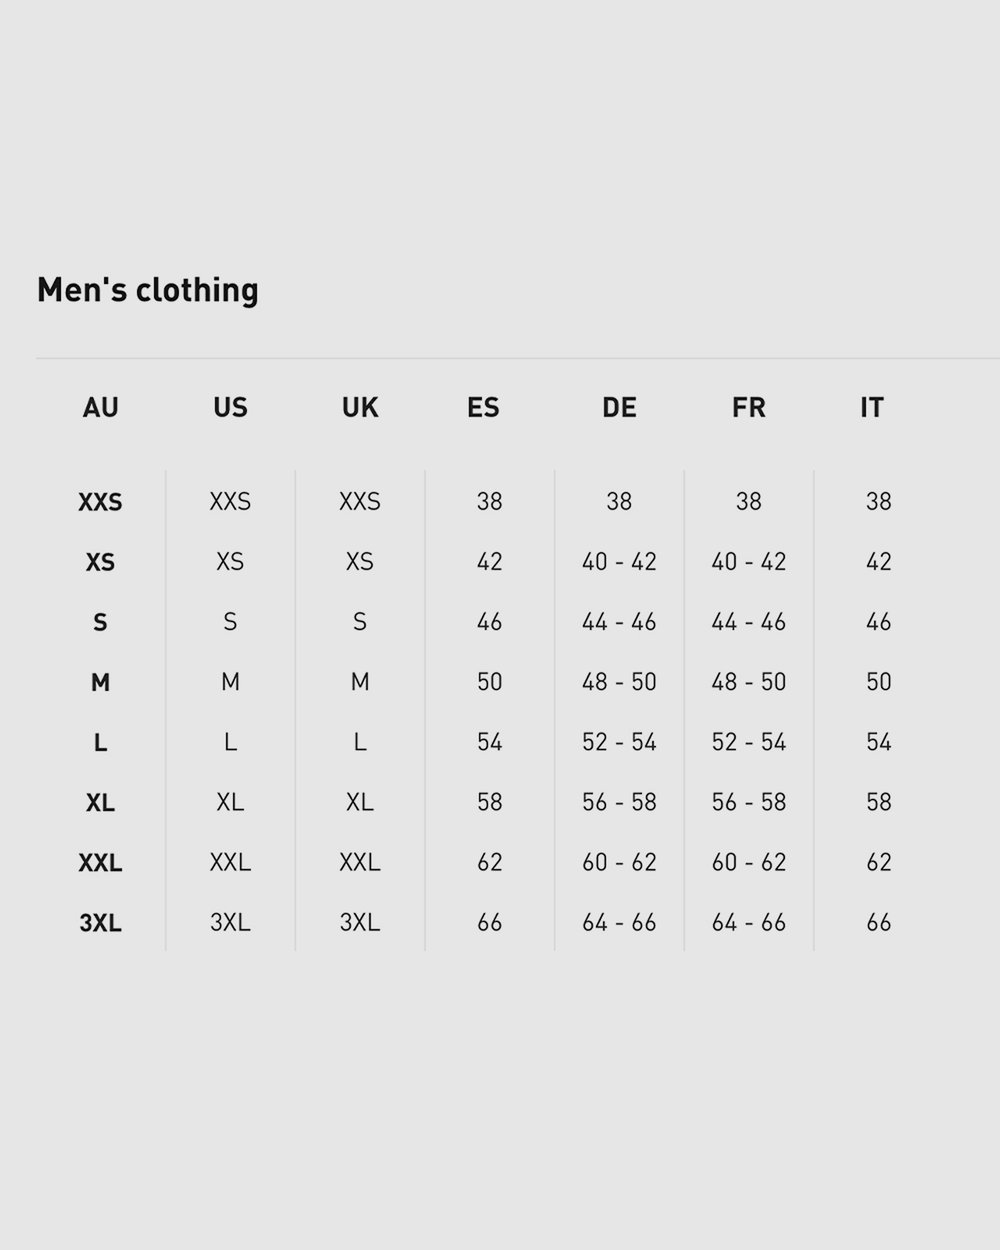
Task: Select the UK column header
Action: coord(360,407)
